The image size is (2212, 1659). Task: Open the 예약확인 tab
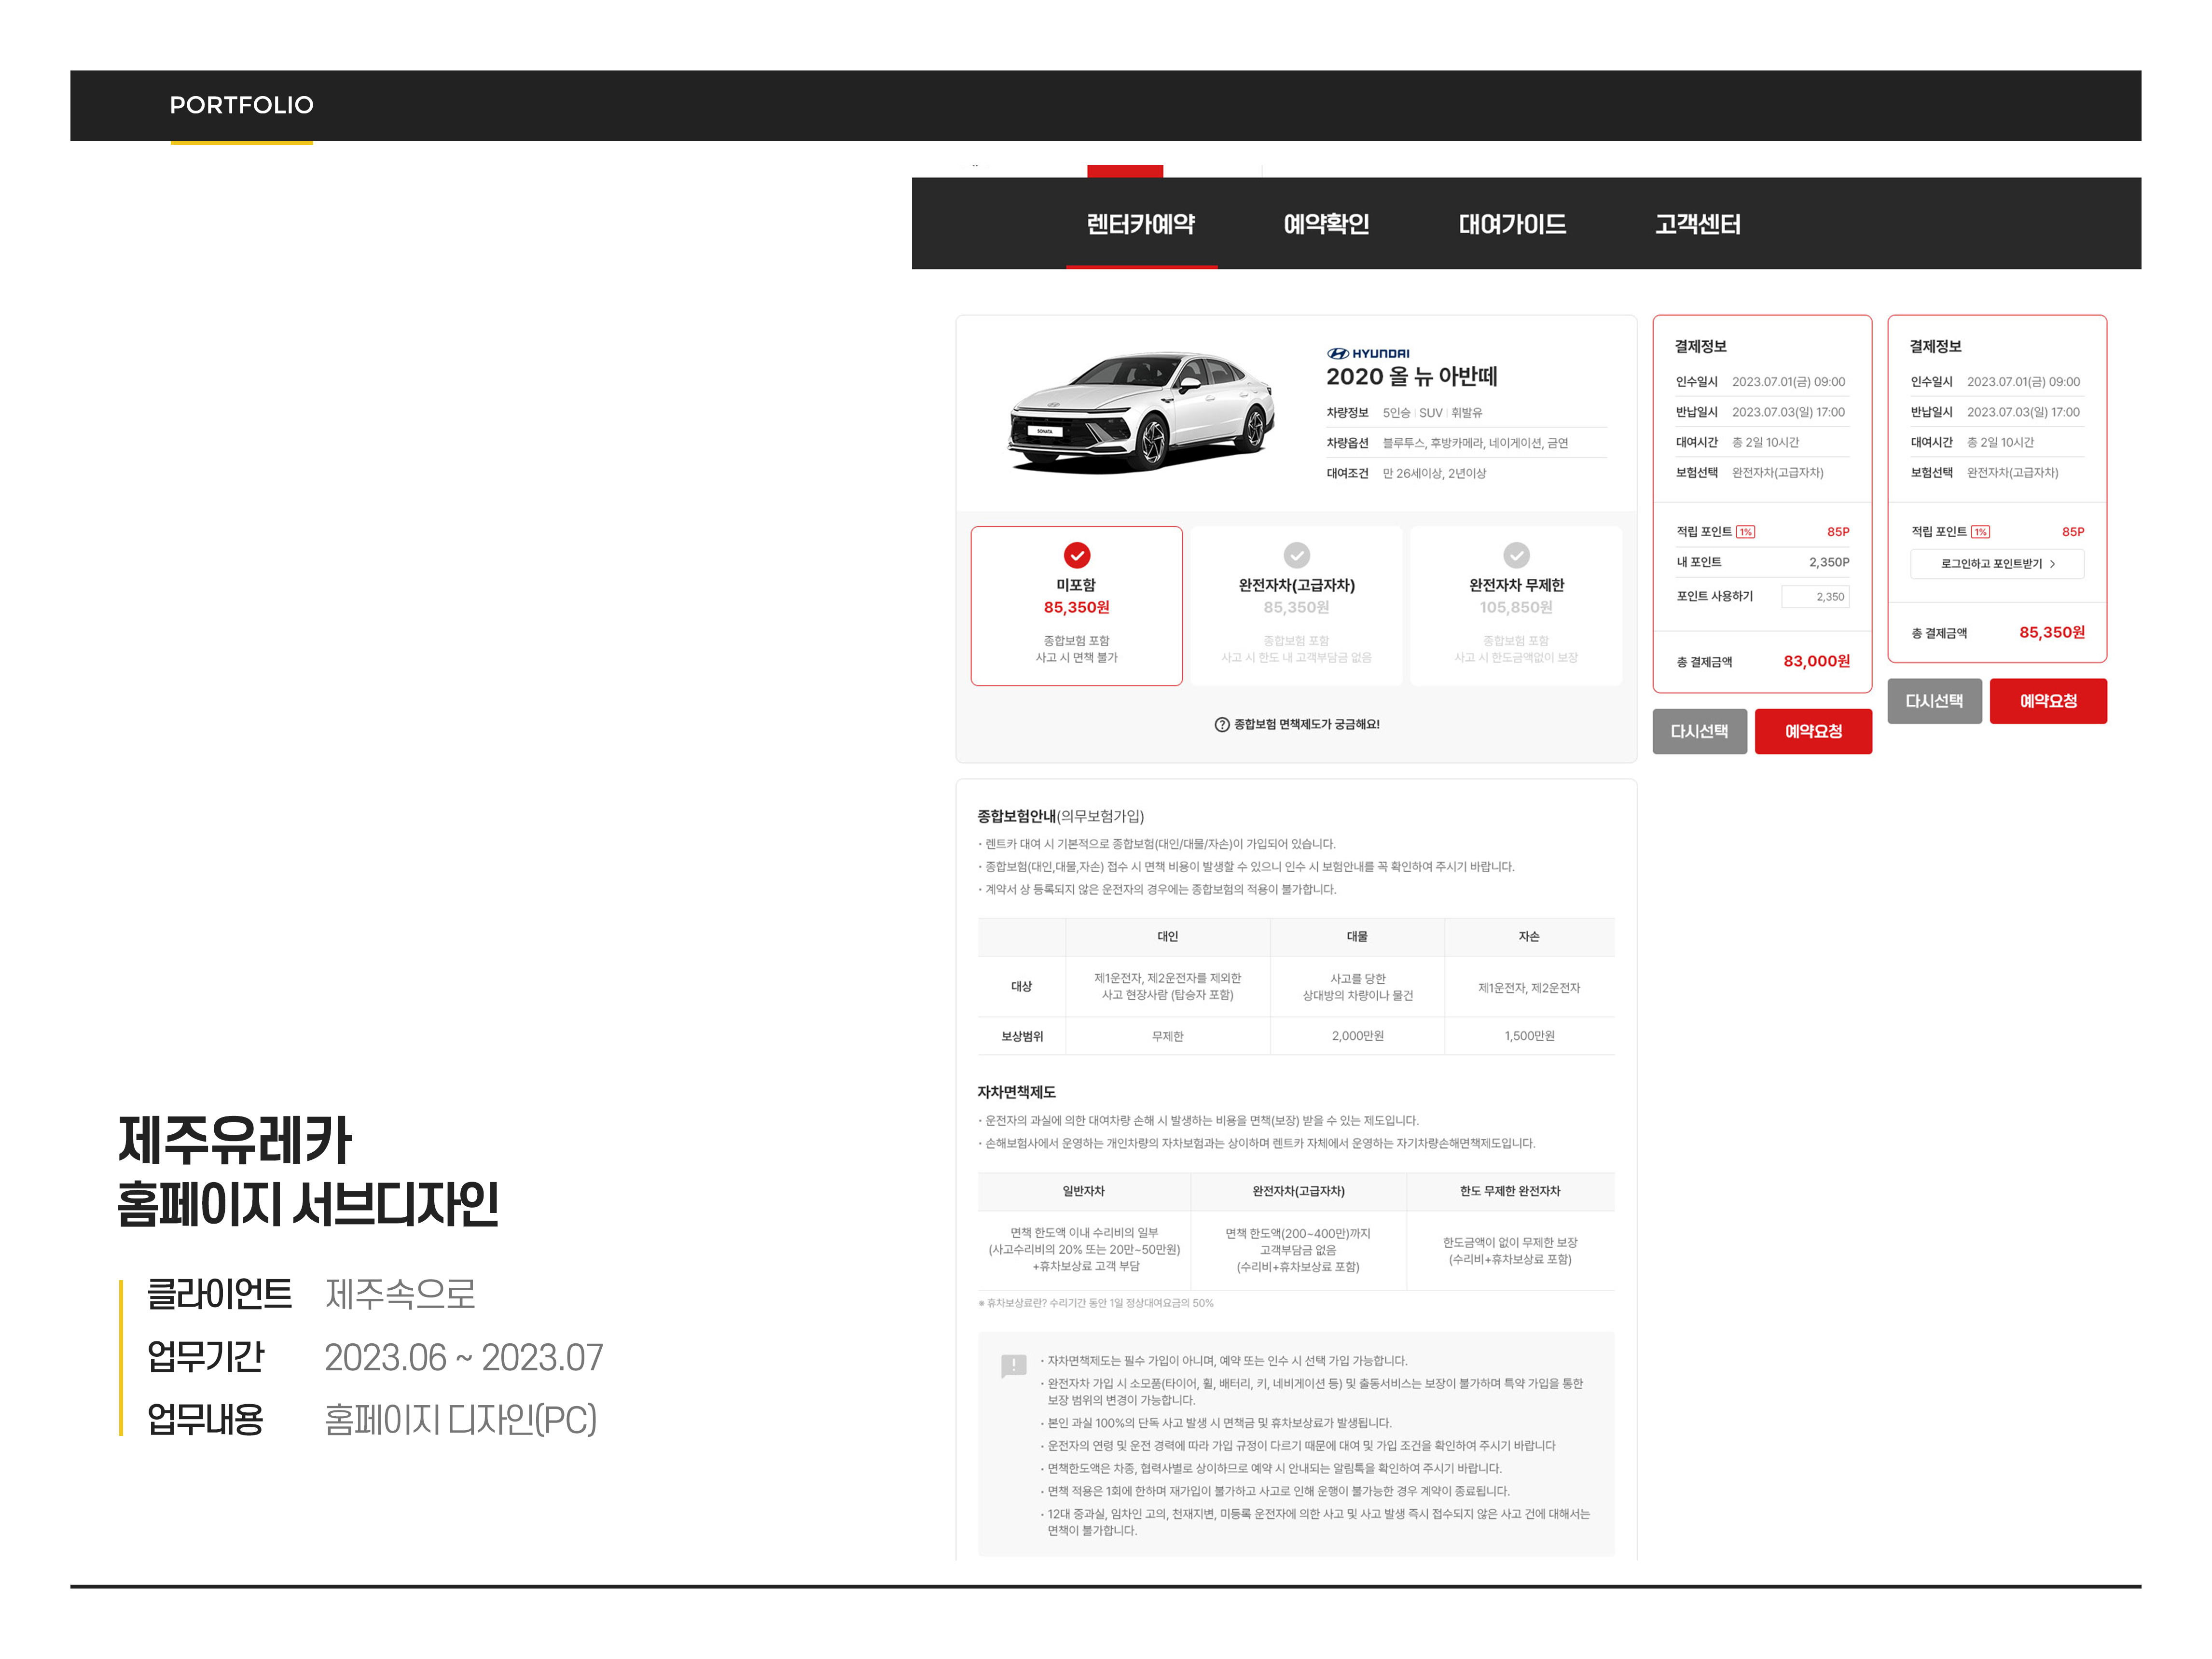pyautogui.click(x=1326, y=224)
